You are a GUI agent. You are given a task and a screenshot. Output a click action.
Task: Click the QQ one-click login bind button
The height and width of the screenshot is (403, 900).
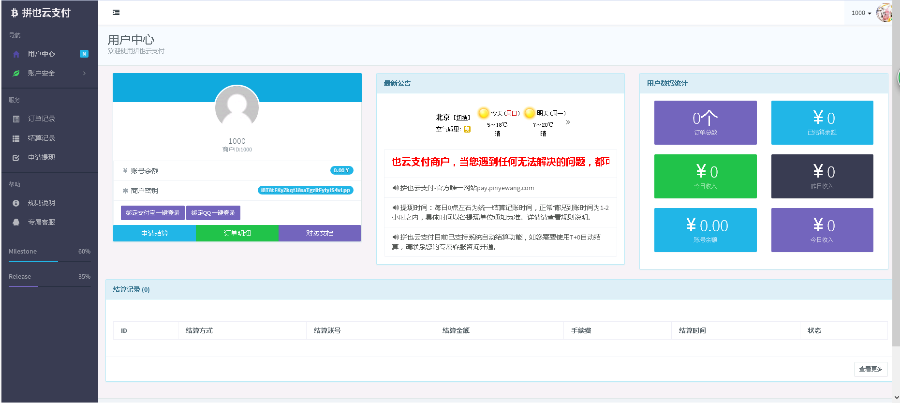213,212
